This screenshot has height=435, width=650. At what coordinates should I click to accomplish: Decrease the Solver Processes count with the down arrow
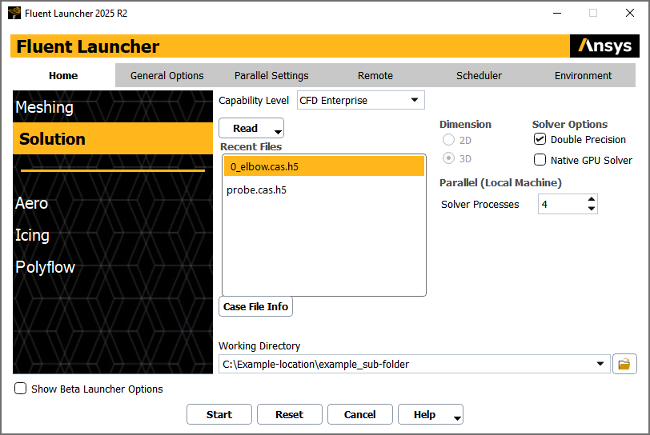pyautogui.click(x=592, y=209)
